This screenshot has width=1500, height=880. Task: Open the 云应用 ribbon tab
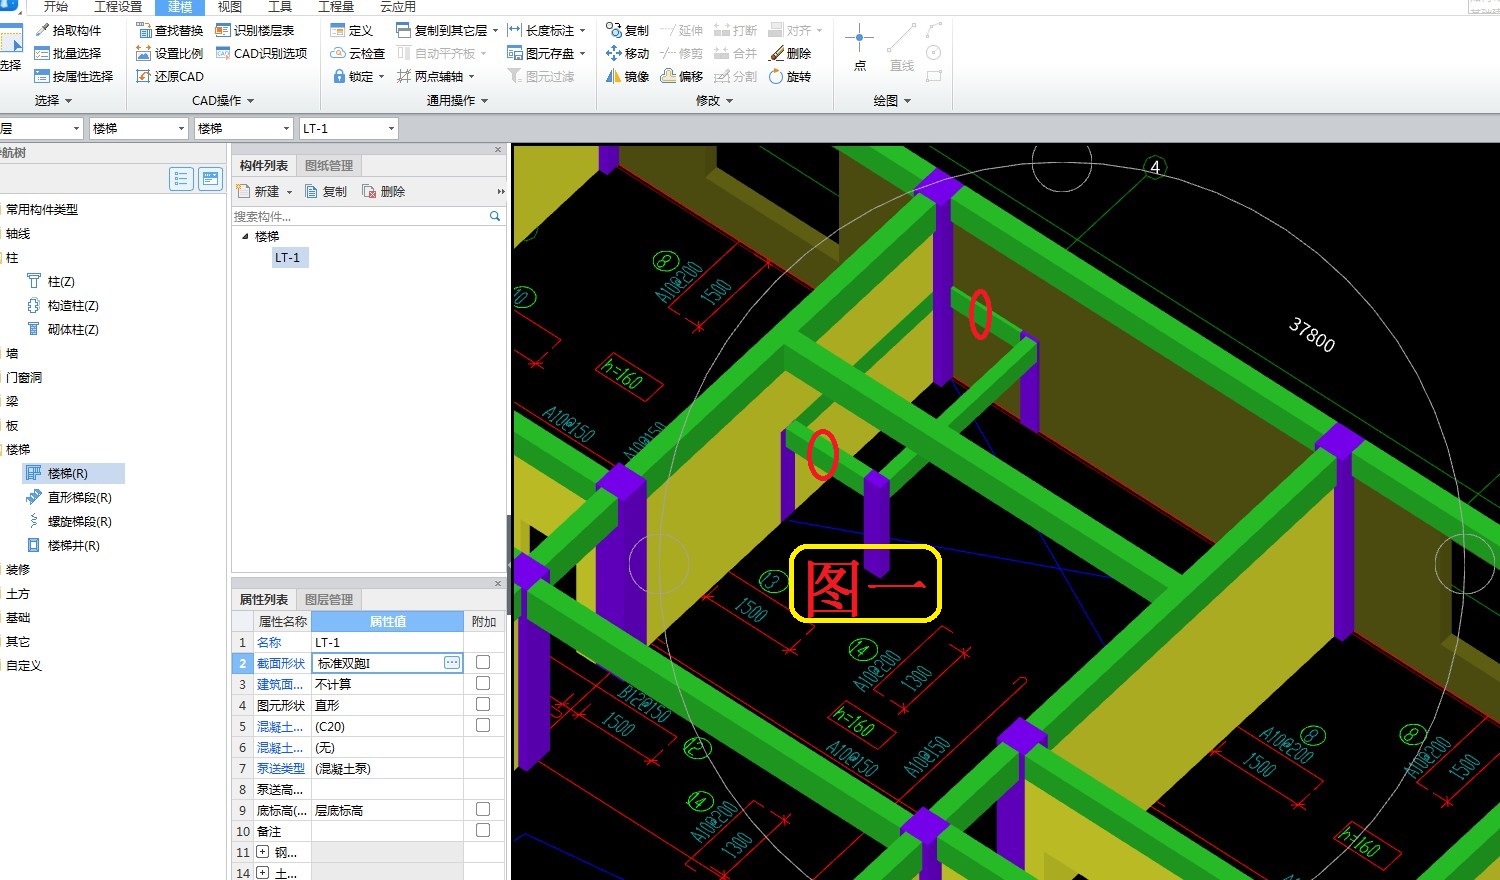coord(397,7)
